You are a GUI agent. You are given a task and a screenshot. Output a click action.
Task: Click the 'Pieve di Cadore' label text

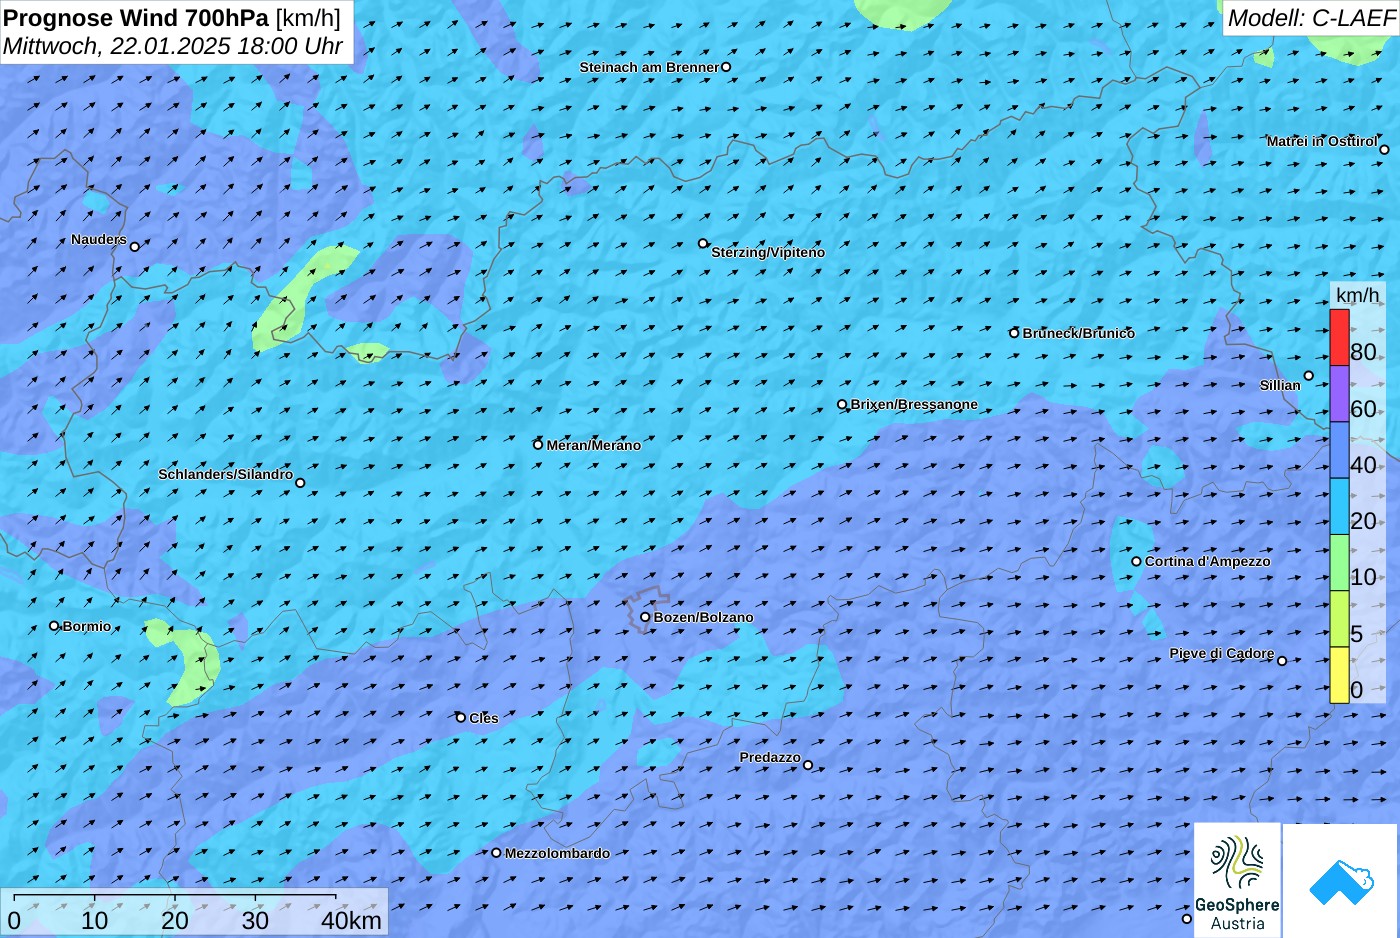[x=1222, y=653]
